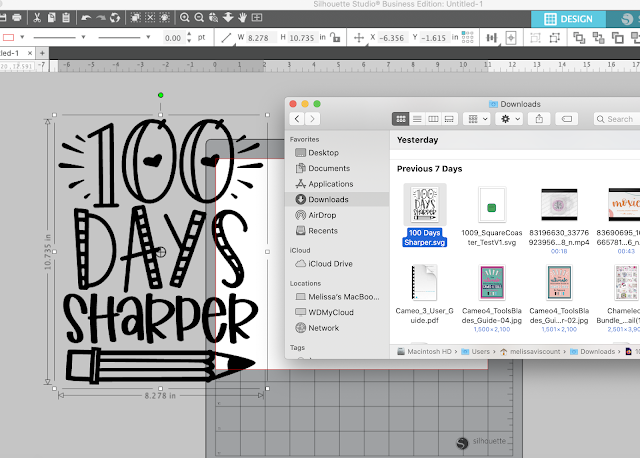
Task: Add a new document tab
Action: [x=42, y=53]
